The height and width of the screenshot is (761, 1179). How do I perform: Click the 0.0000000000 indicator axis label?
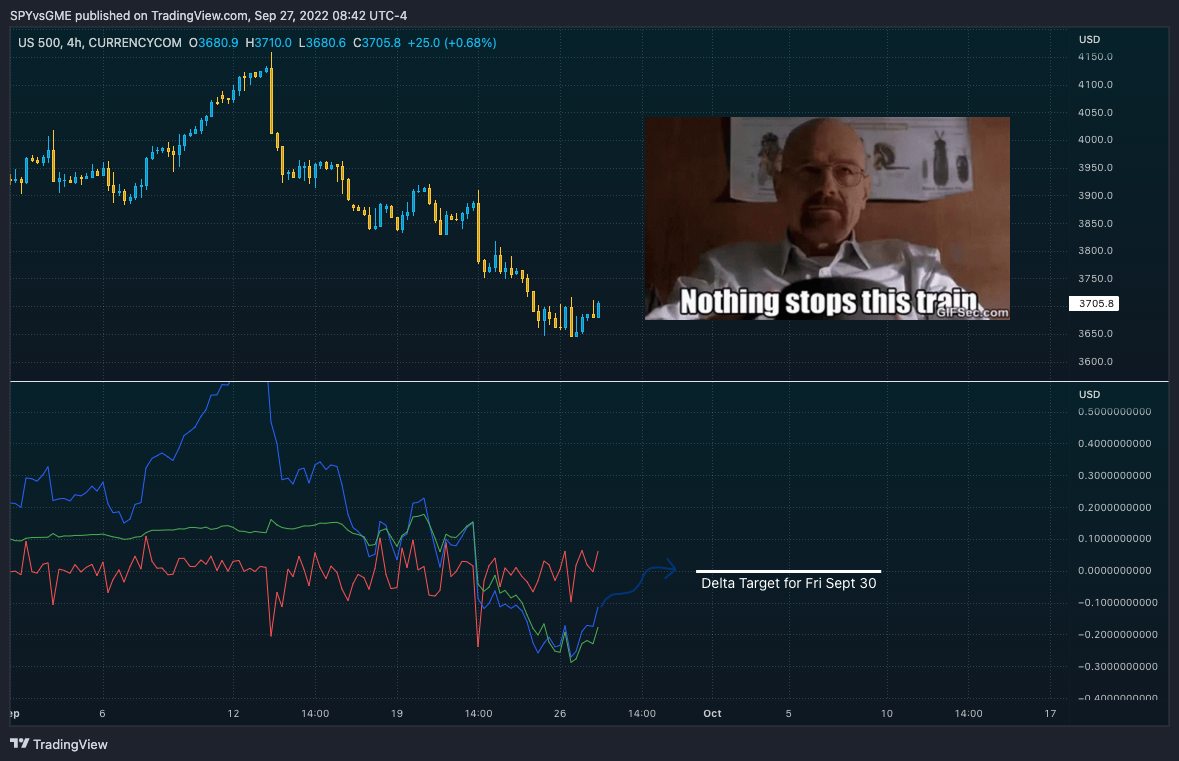[1114, 570]
